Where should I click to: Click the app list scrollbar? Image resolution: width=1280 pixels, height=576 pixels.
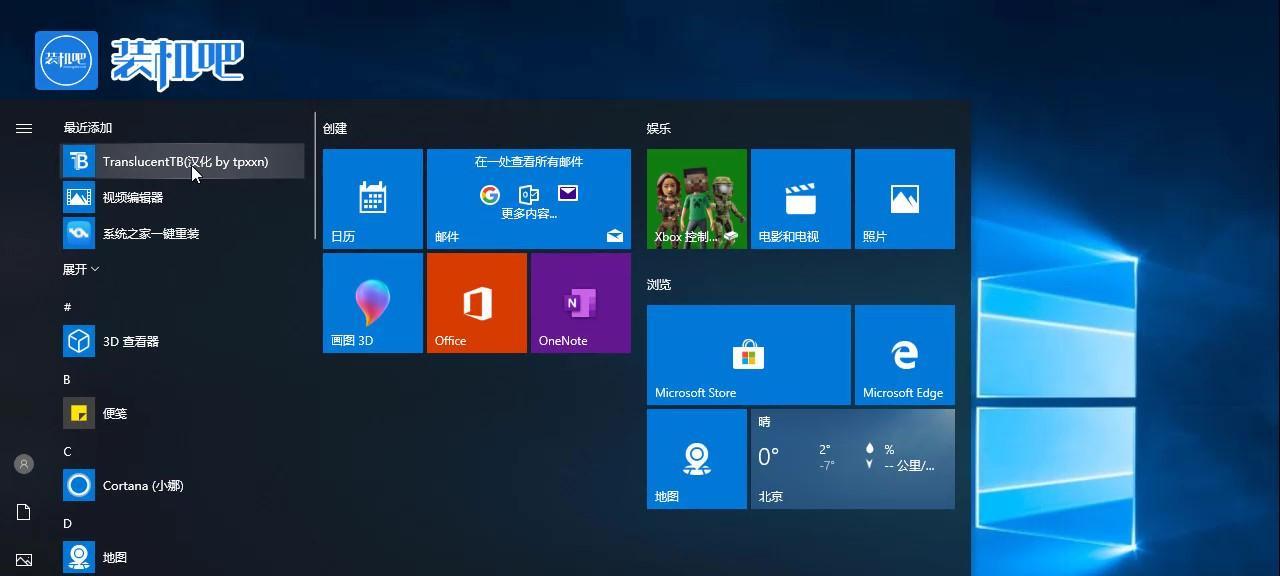click(x=315, y=175)
